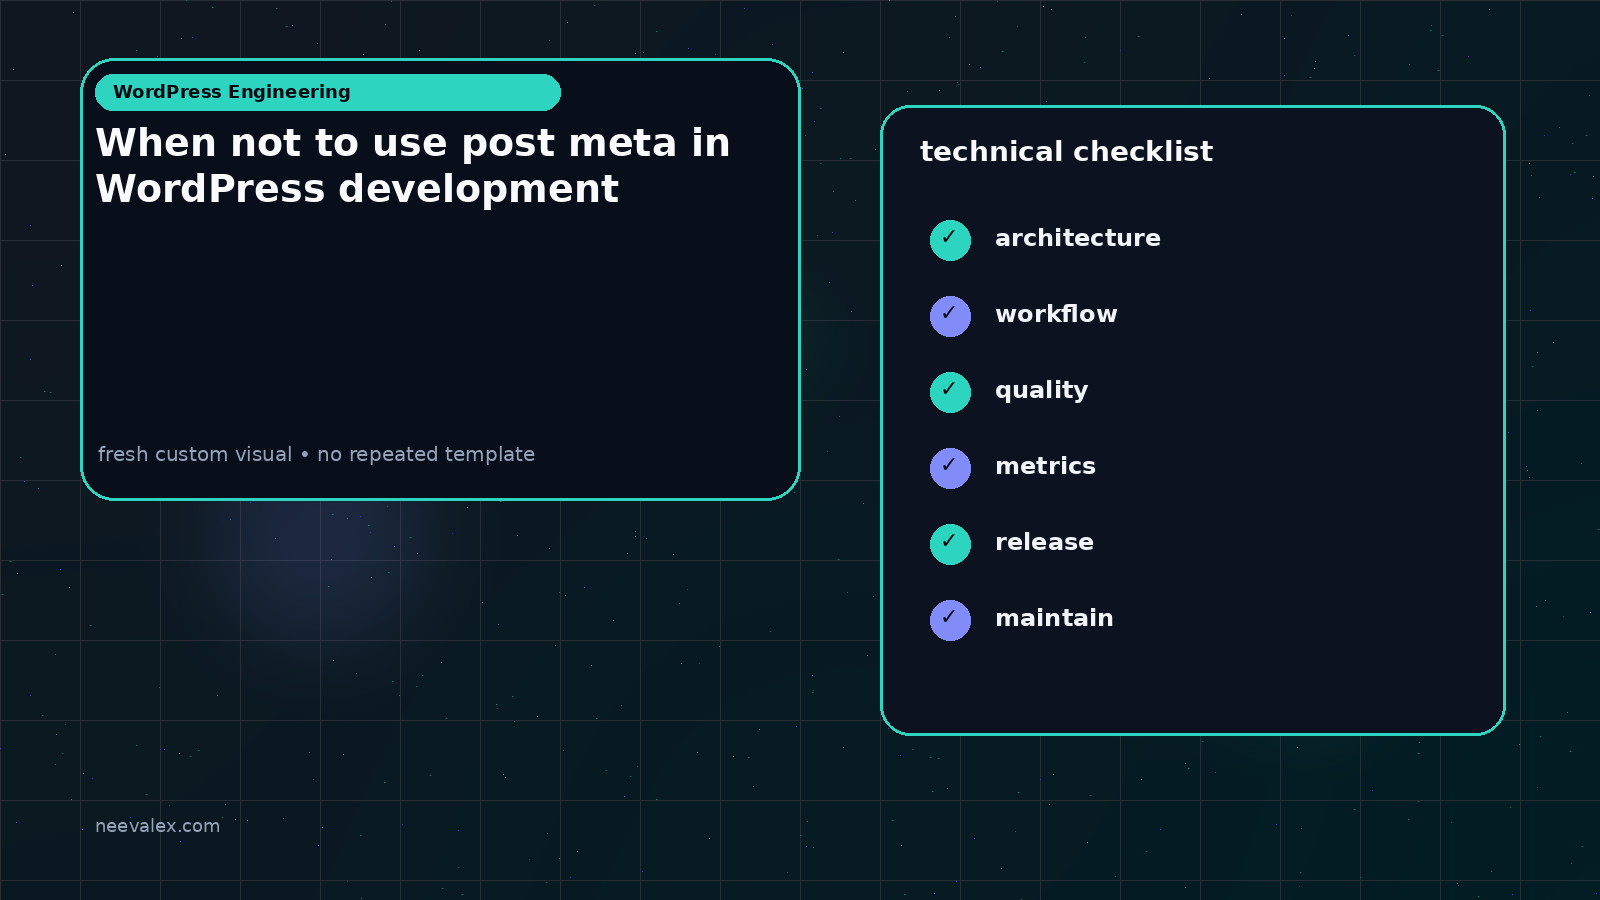Select the 'maintain' checklist label
This screenshot has width=1600, height=900.
[x=1054, y=618]
